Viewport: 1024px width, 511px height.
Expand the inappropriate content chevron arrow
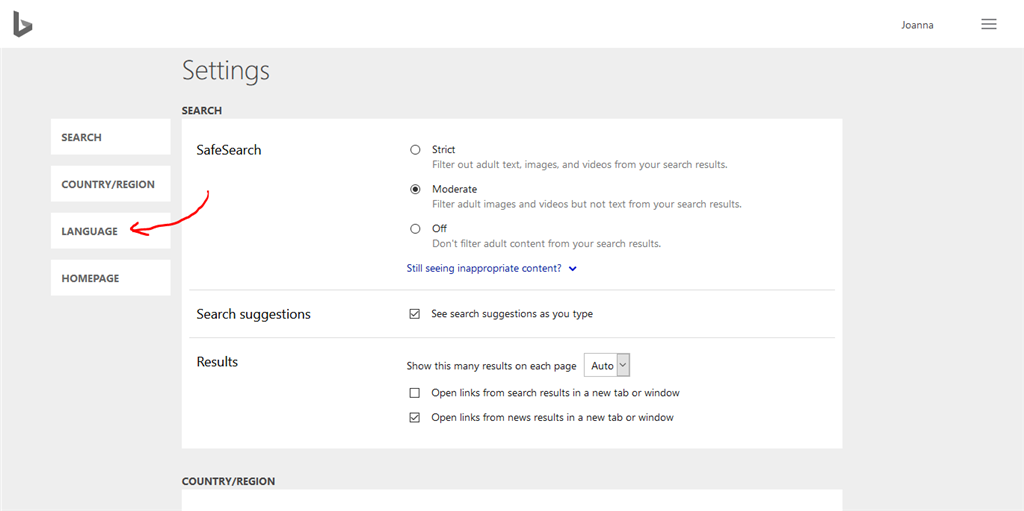(573, 269)
